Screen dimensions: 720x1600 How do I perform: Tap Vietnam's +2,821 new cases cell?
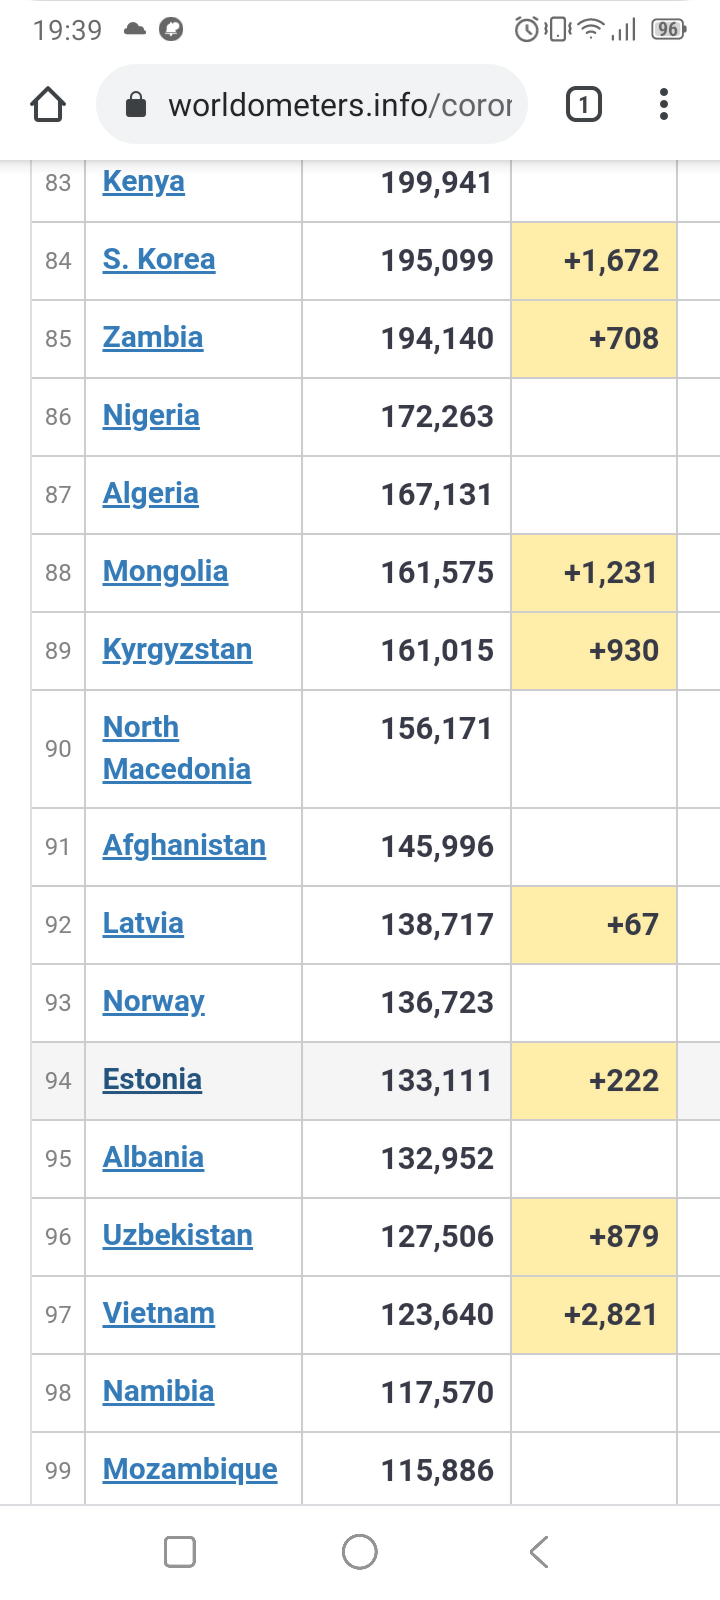(x=594, y=1314)
